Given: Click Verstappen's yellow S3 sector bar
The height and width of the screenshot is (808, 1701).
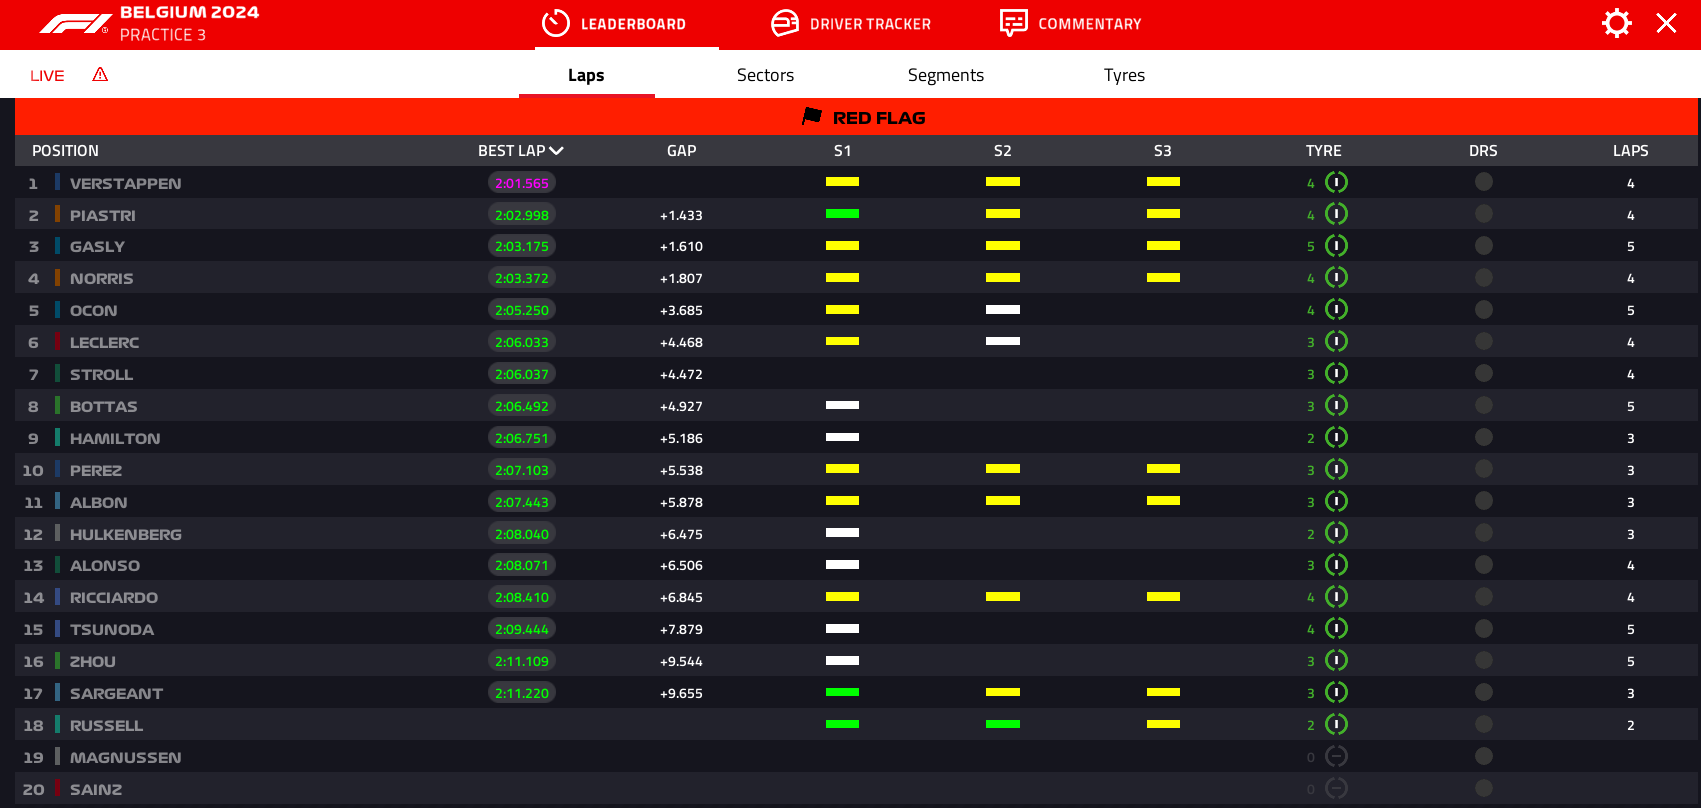Looking at the screenshot, I should [x=1163, y=182].
